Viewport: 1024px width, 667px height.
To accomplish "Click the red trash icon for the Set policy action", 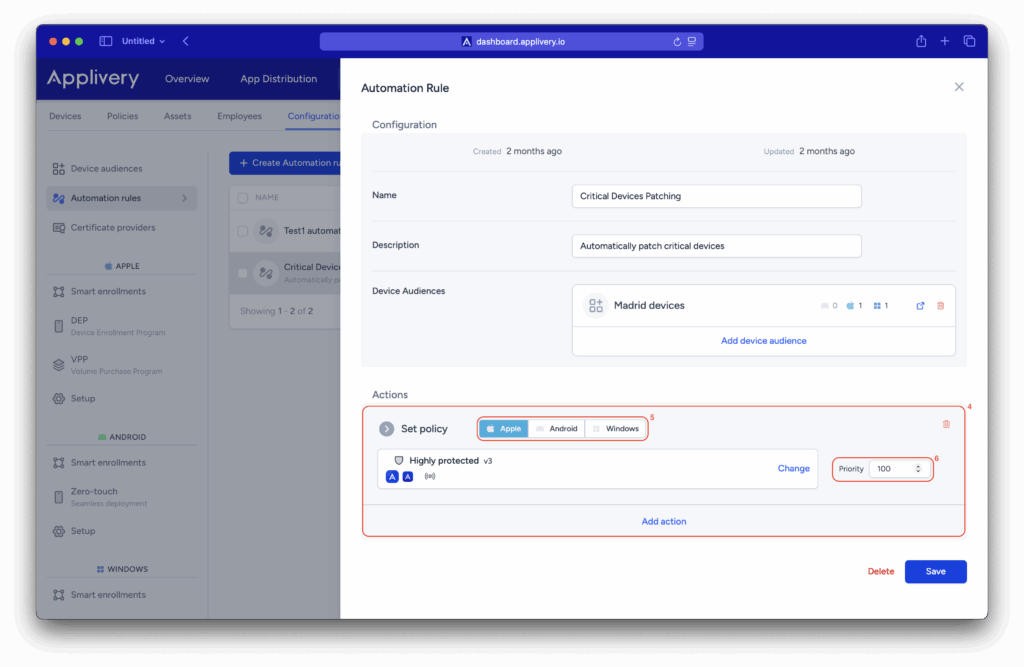I will pyautogui.click(x=946, y=424).
